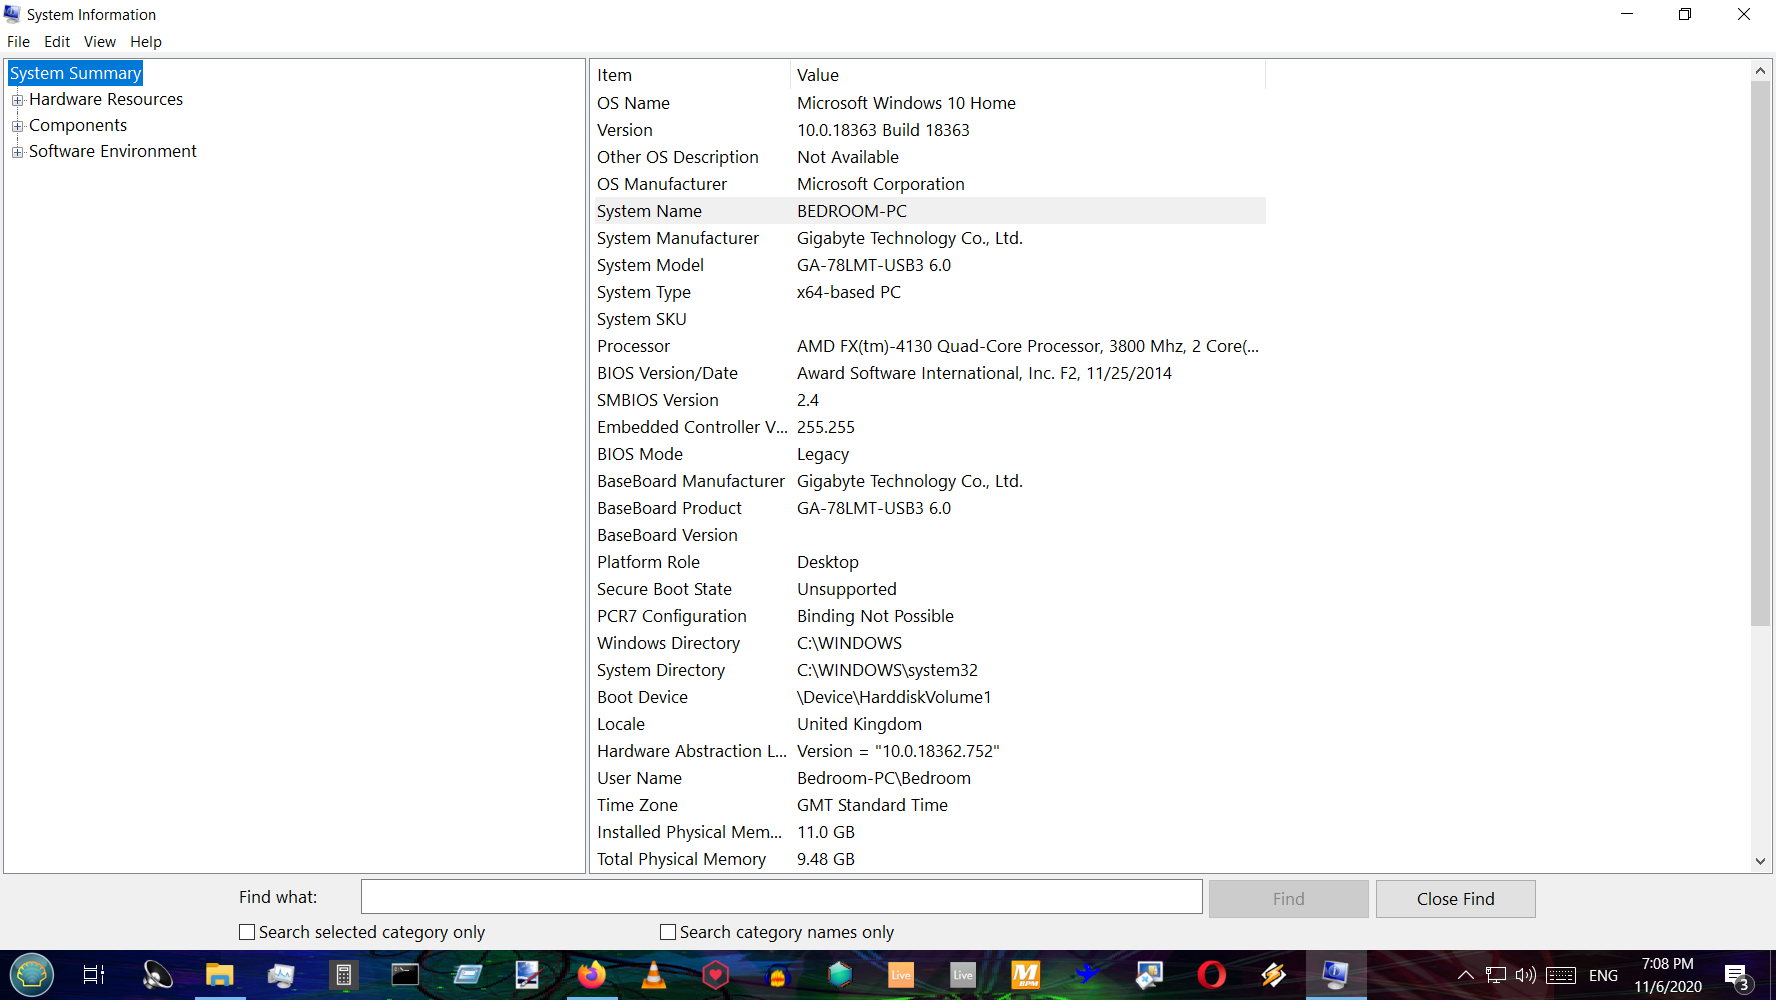The image size is (1776, 1000).
Task: Launch Opera browser from the taskbar
Action: click(x=1211, y=974)
